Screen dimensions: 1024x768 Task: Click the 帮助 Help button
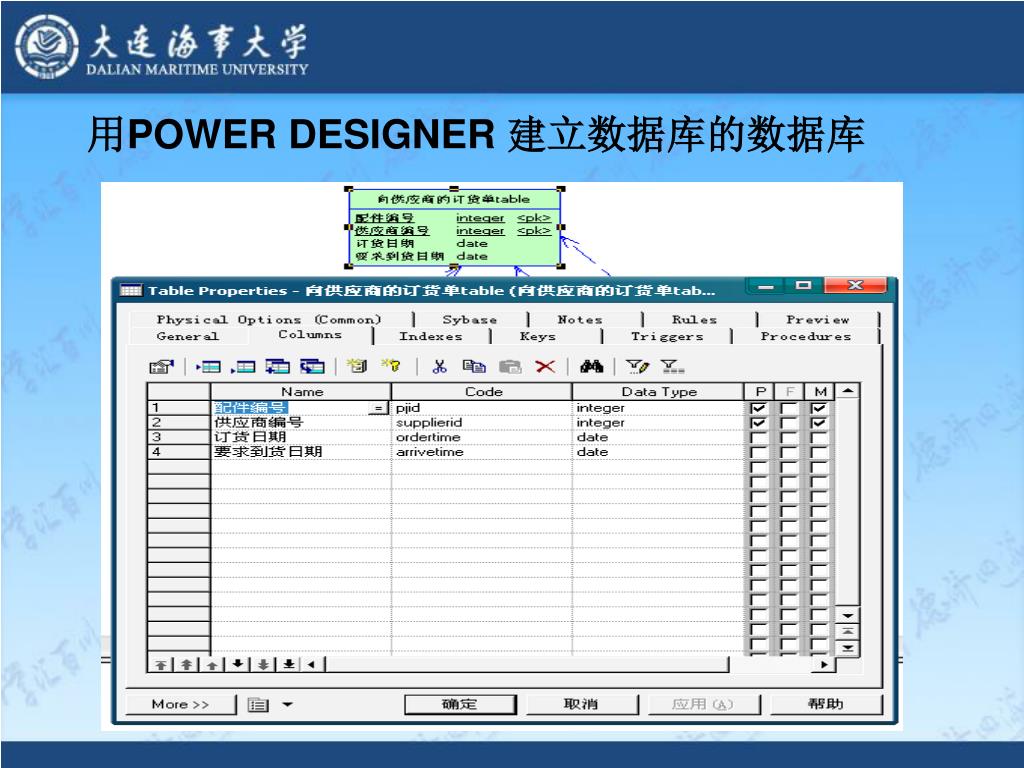pos(825,705)
